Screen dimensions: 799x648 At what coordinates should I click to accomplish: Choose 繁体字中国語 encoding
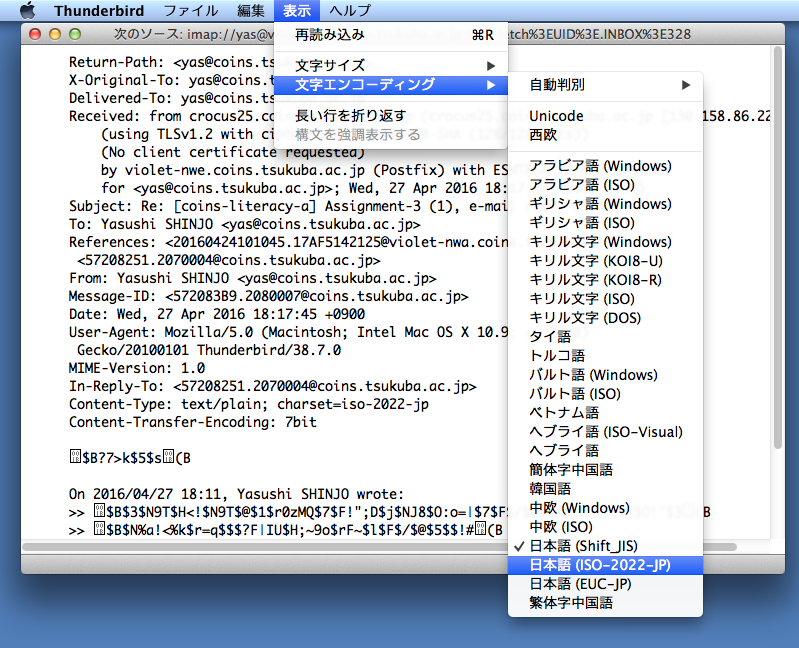[x=605, y=603]
